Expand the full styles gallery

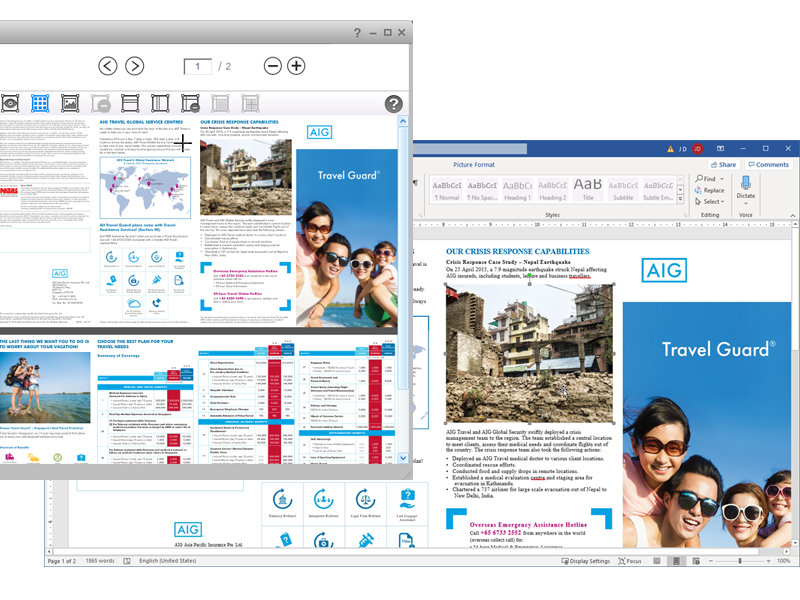click(680, 199)
